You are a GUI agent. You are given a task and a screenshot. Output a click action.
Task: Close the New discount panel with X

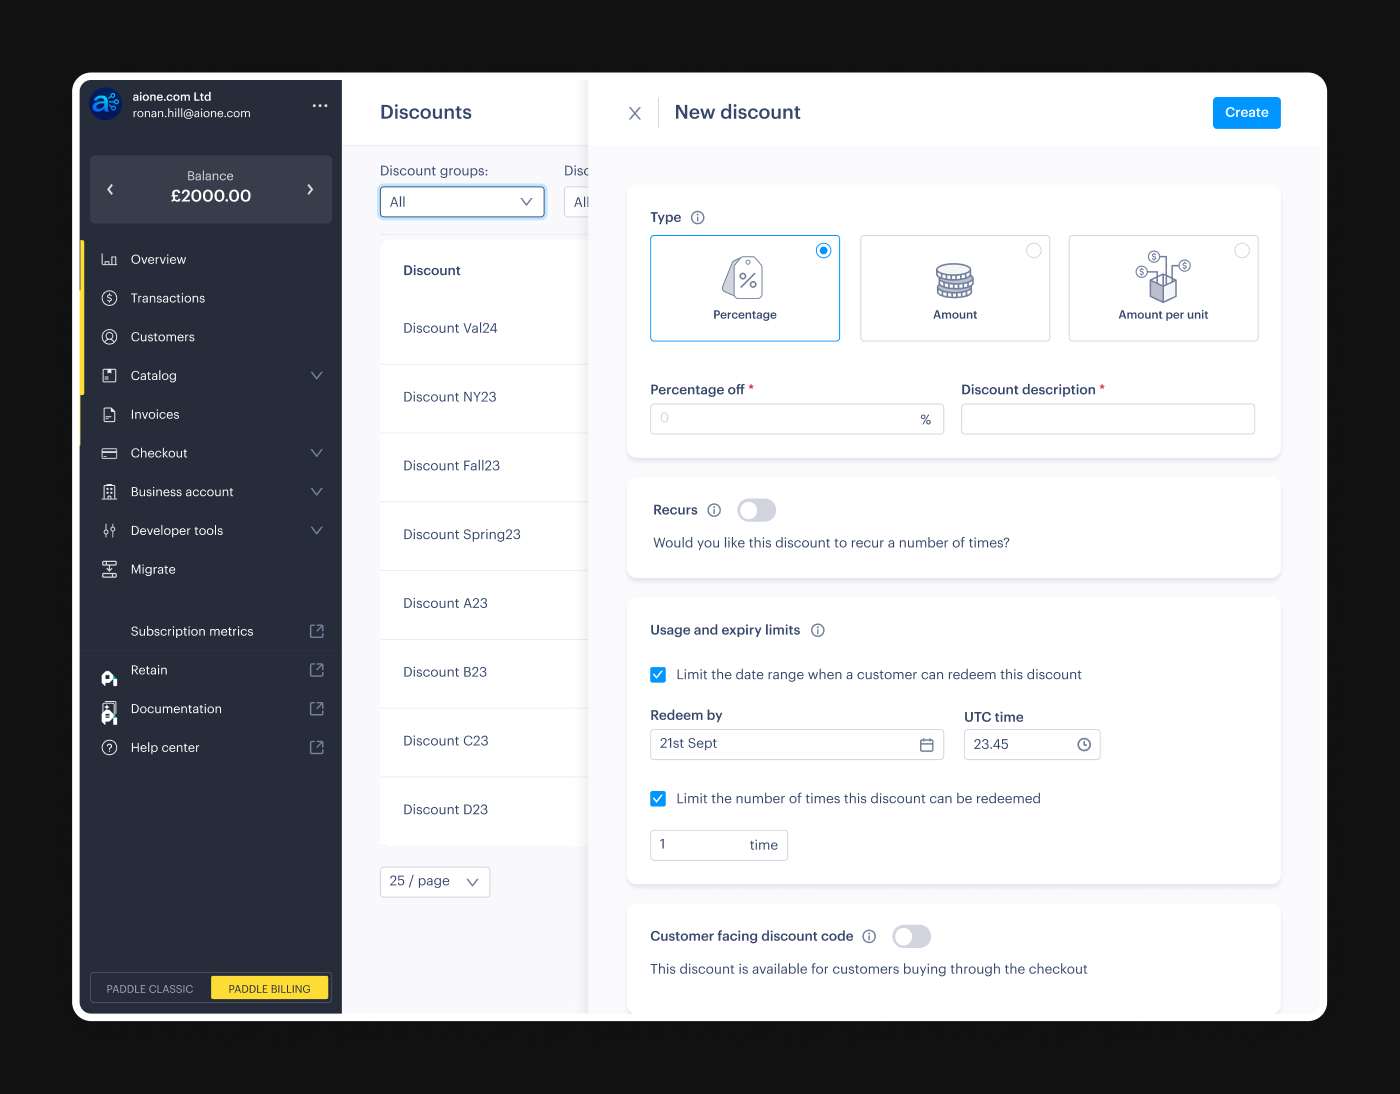click(635, 114)
